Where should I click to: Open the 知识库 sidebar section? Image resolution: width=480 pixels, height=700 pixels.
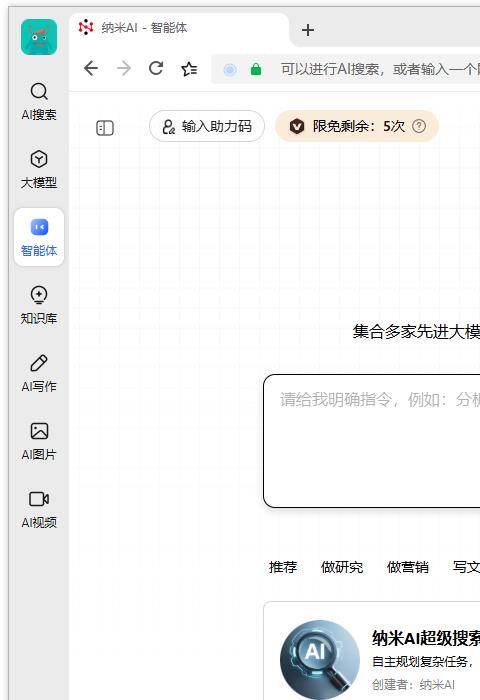[39, 305]
